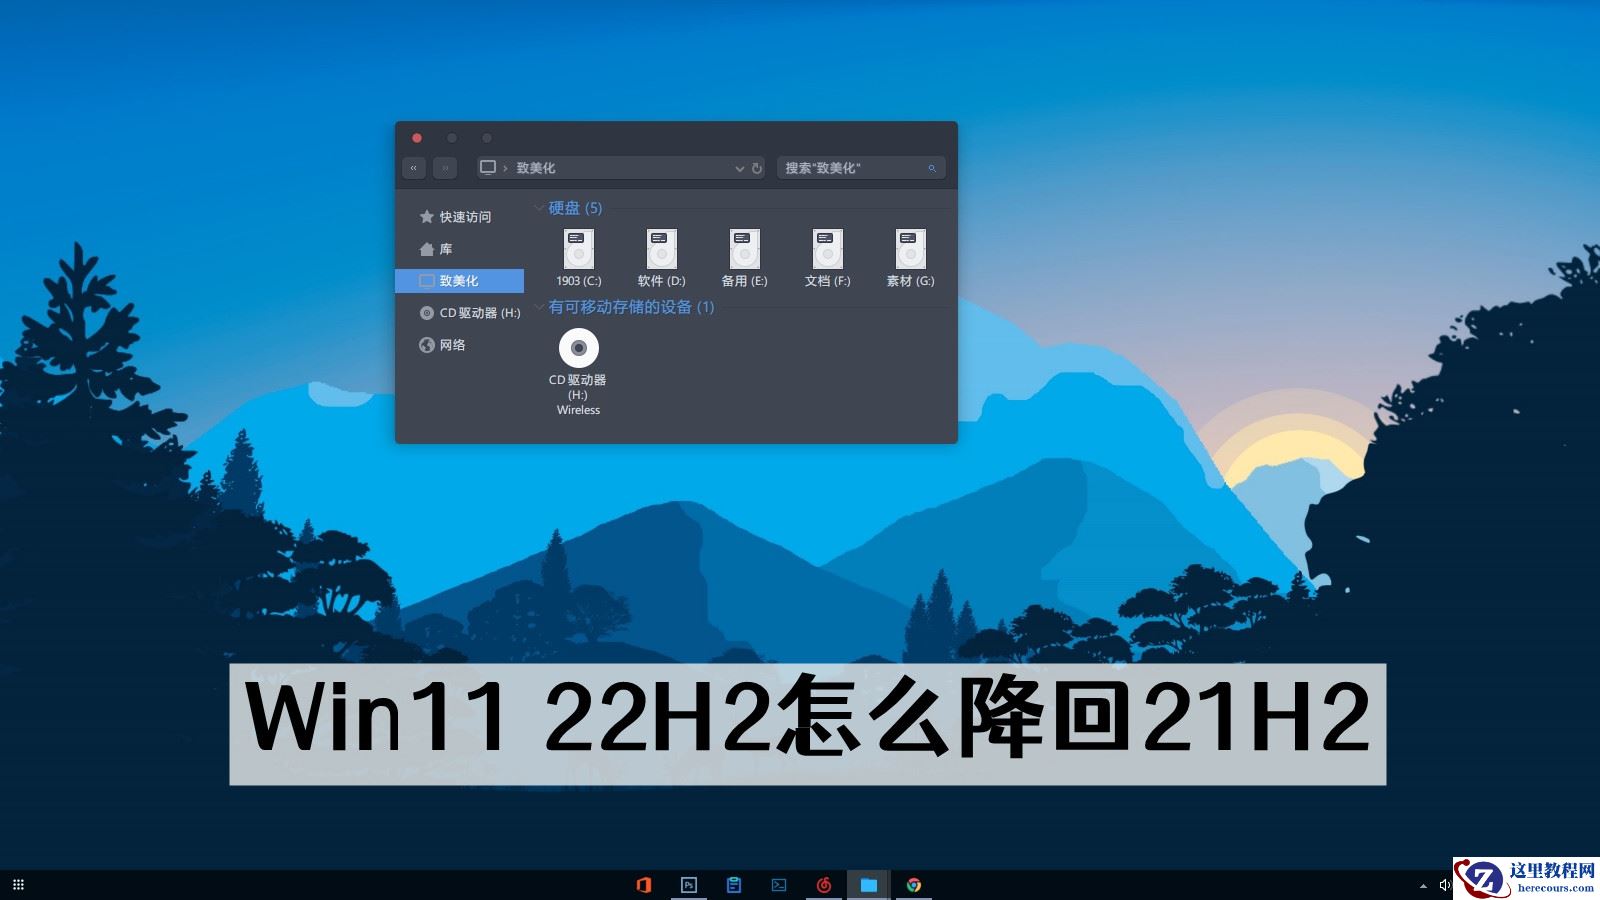Open the 软件 (D:) drive
The image size is (1600, 900).
661,250
